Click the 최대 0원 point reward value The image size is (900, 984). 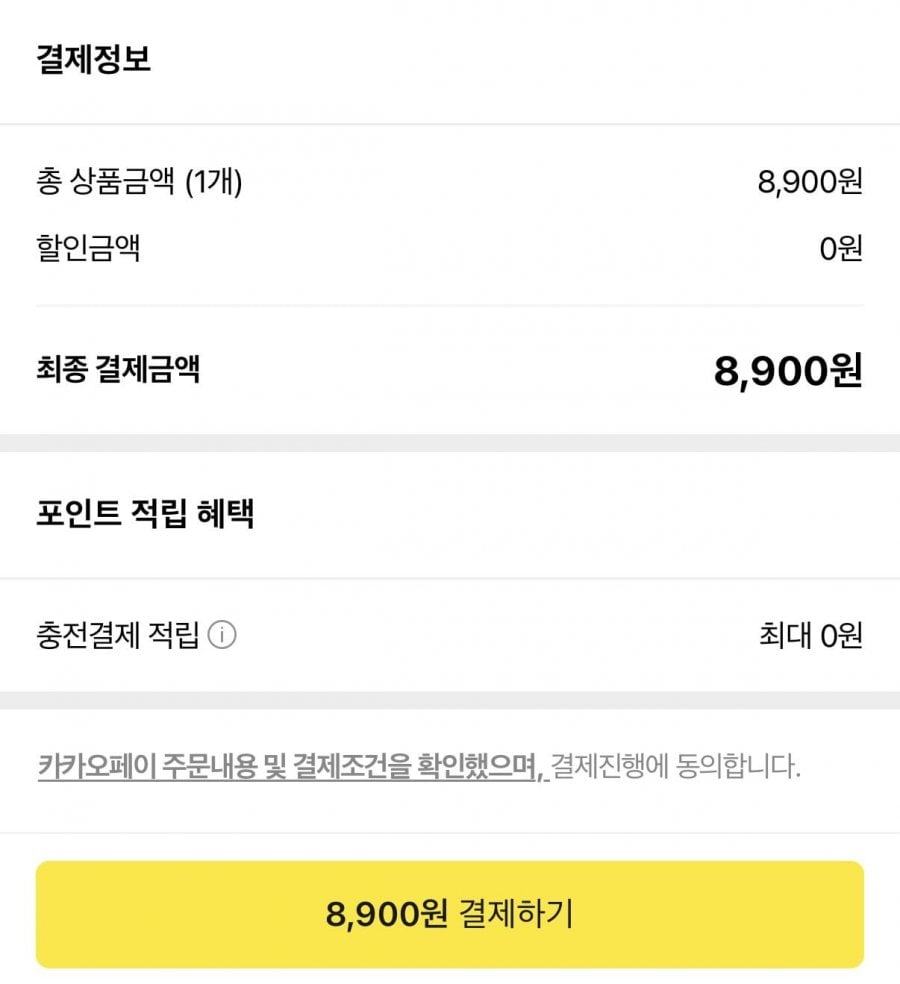[810, 635]
